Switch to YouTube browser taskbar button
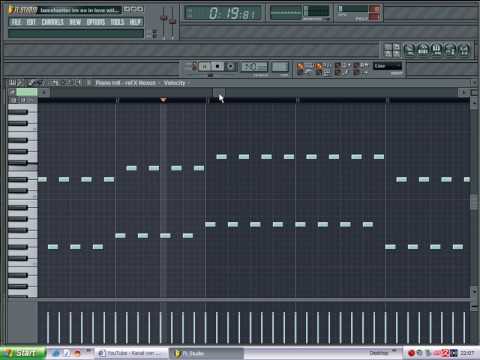The image size is (480, 360). point(130,353)
